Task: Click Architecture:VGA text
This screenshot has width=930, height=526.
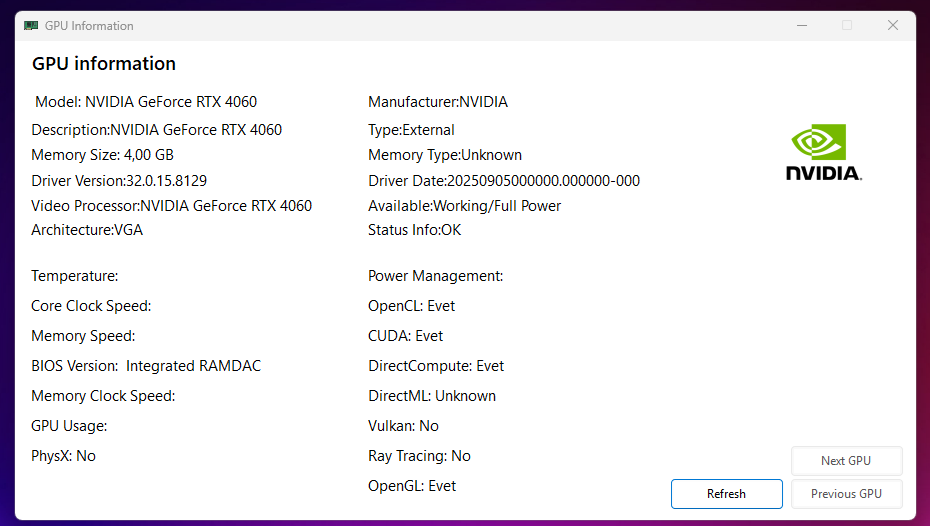Action: (87, 230)
